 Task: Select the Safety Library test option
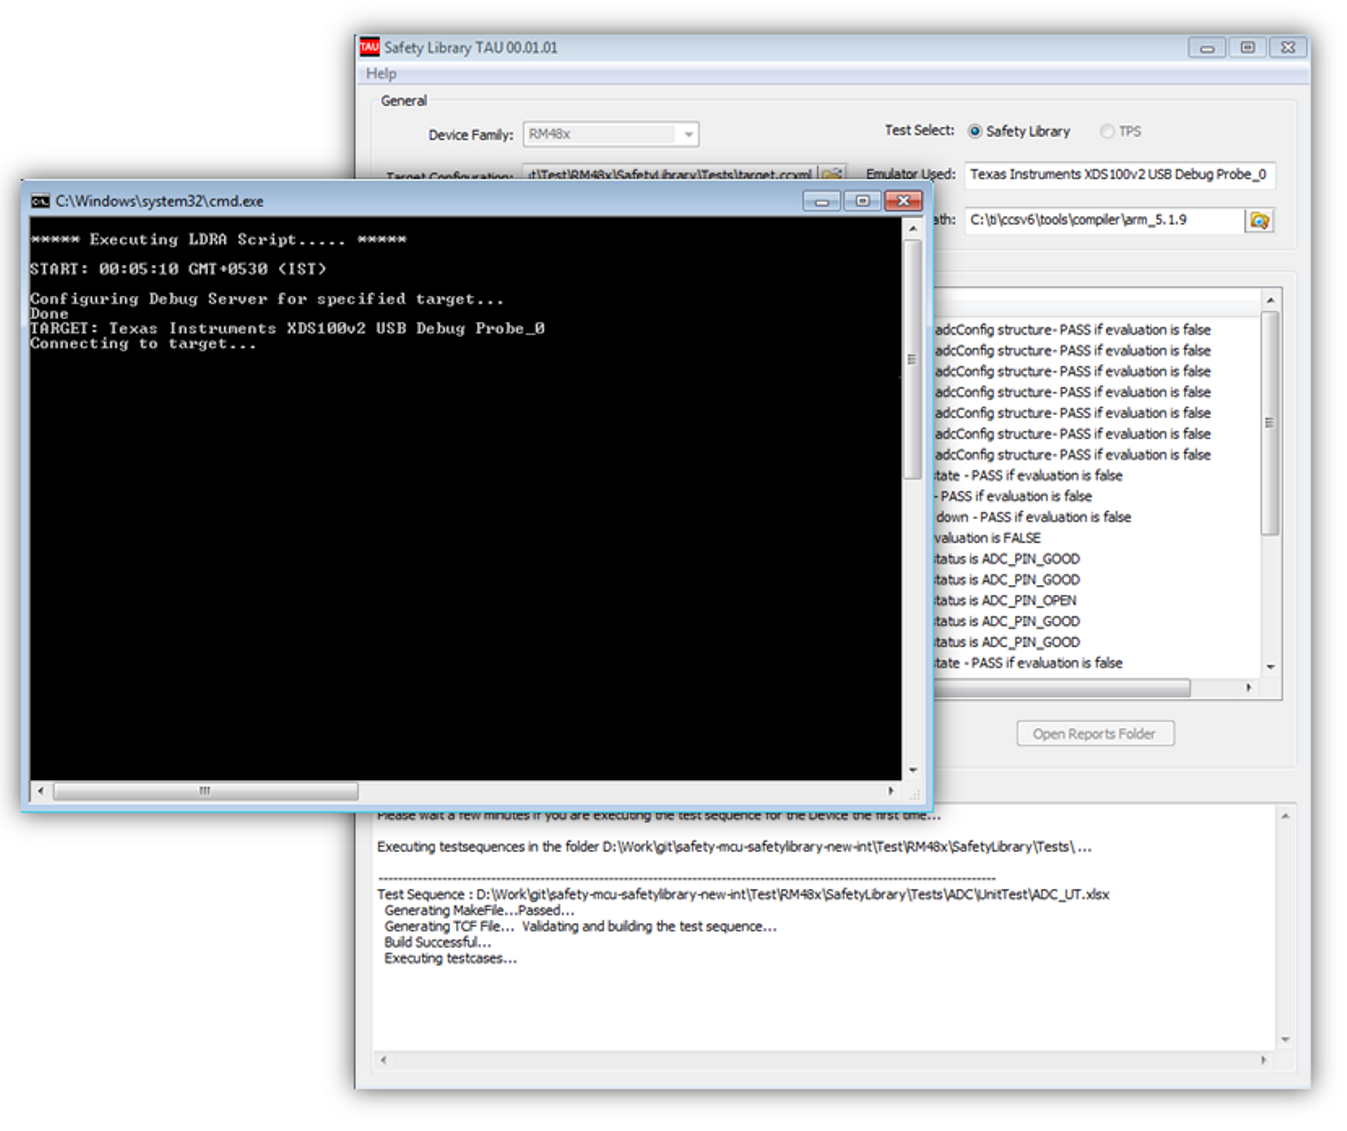[x=975, y=131]
